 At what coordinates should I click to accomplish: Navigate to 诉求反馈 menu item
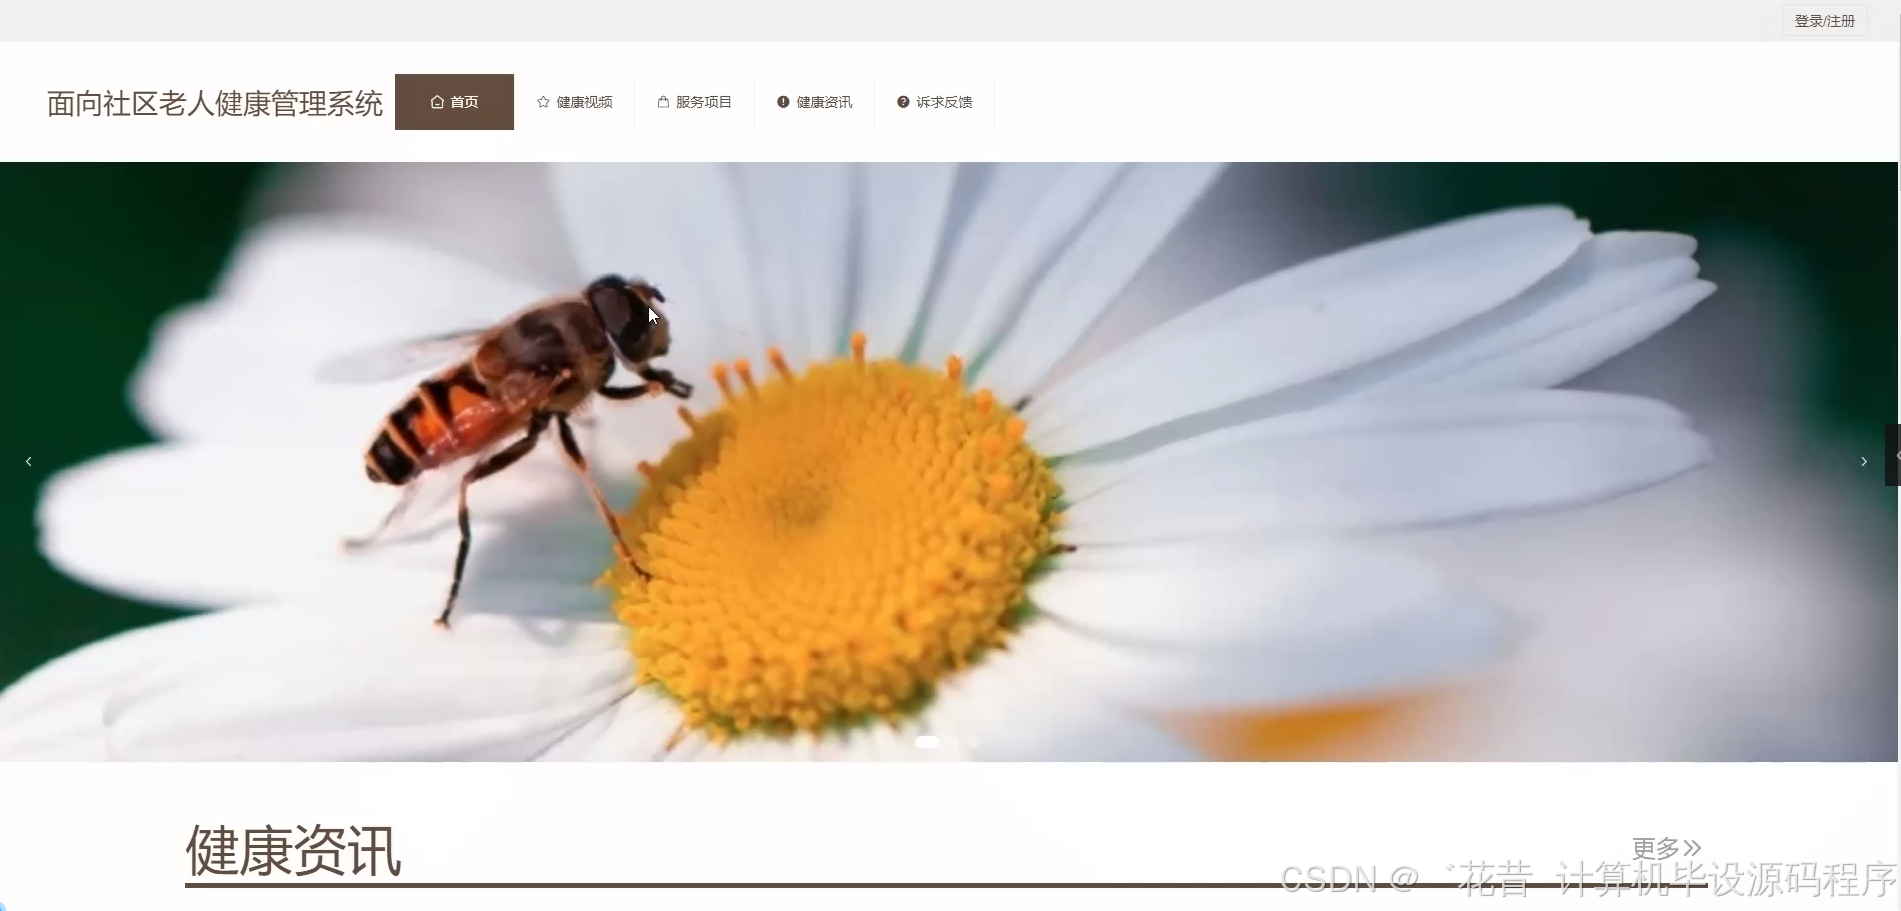click(x=934, y=102)
